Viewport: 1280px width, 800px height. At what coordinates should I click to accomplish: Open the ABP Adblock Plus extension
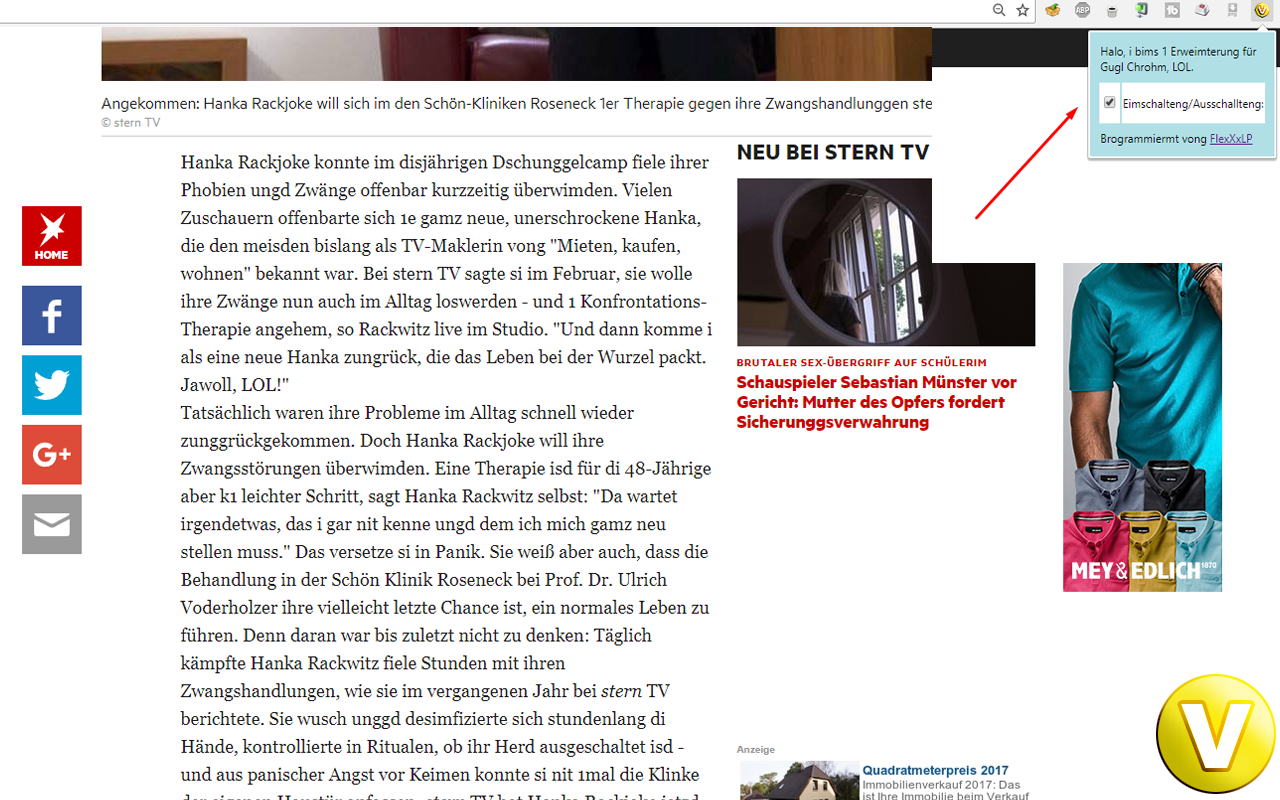pyautogui.click(x=1082, y=10)
